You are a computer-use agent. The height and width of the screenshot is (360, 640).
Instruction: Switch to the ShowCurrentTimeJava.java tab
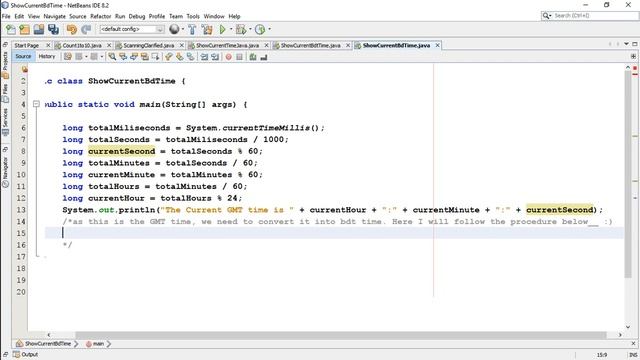227,45
